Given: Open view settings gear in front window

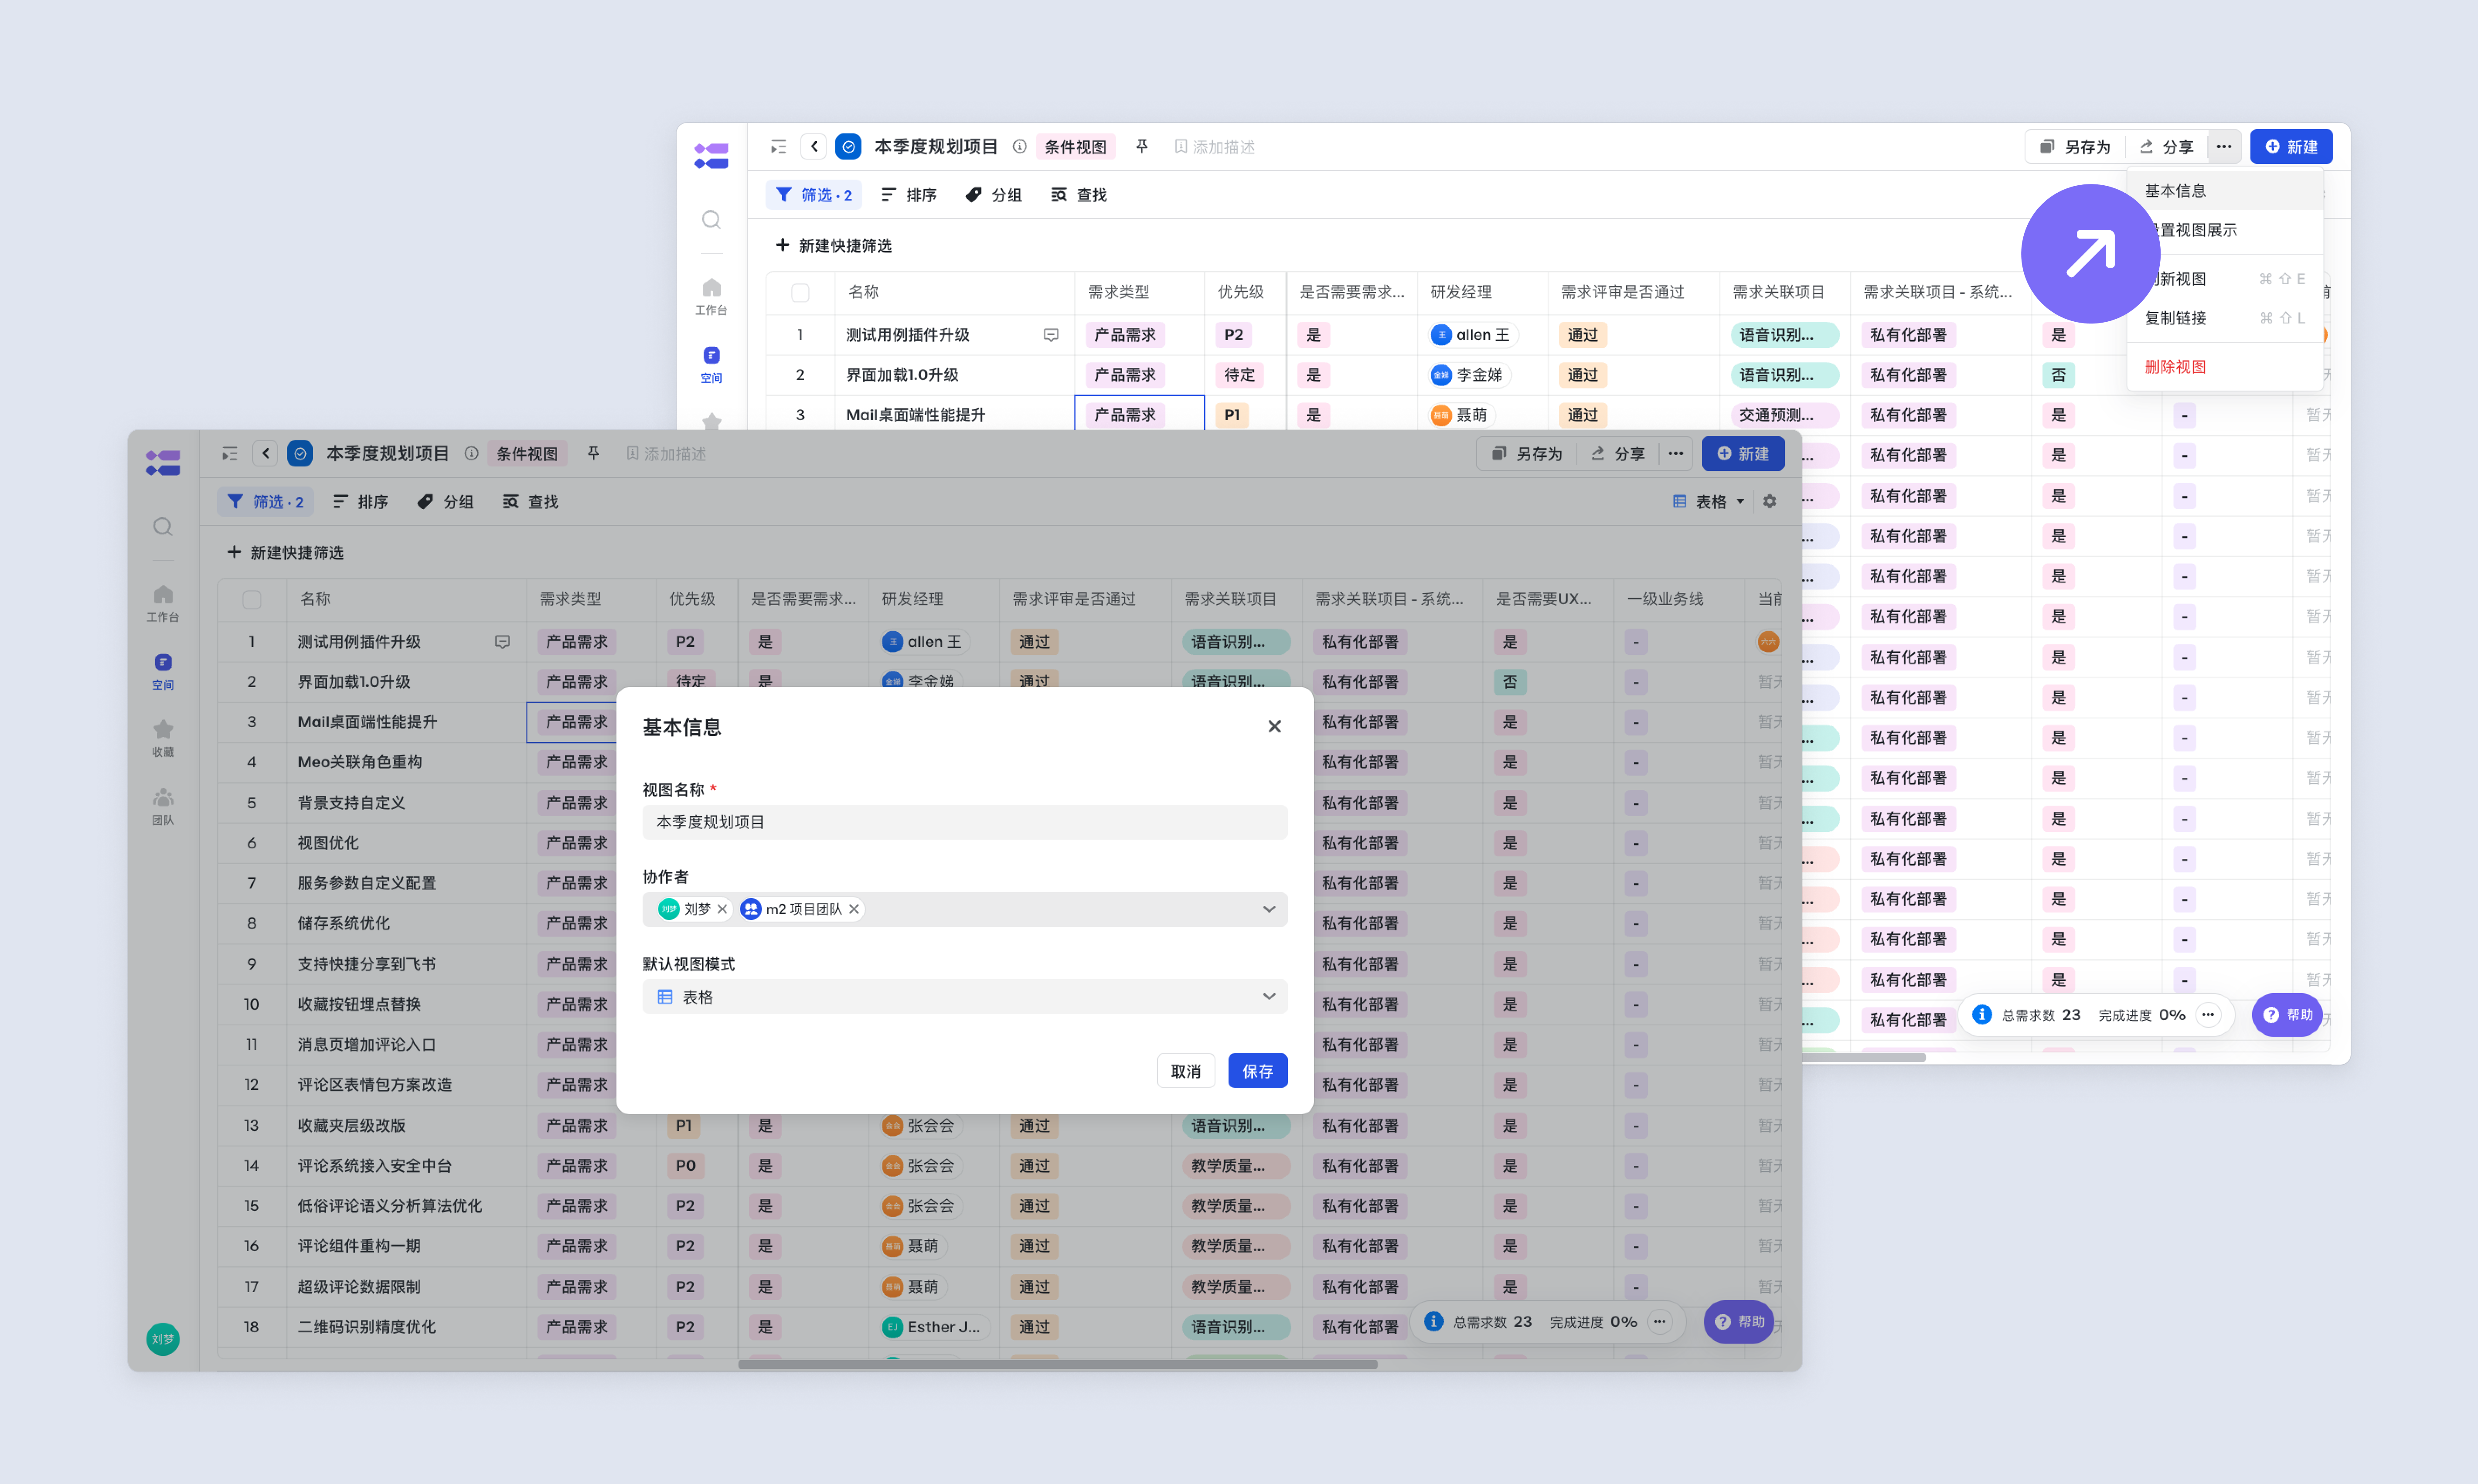Looking at the screenshot, I should coord(1770,502).
